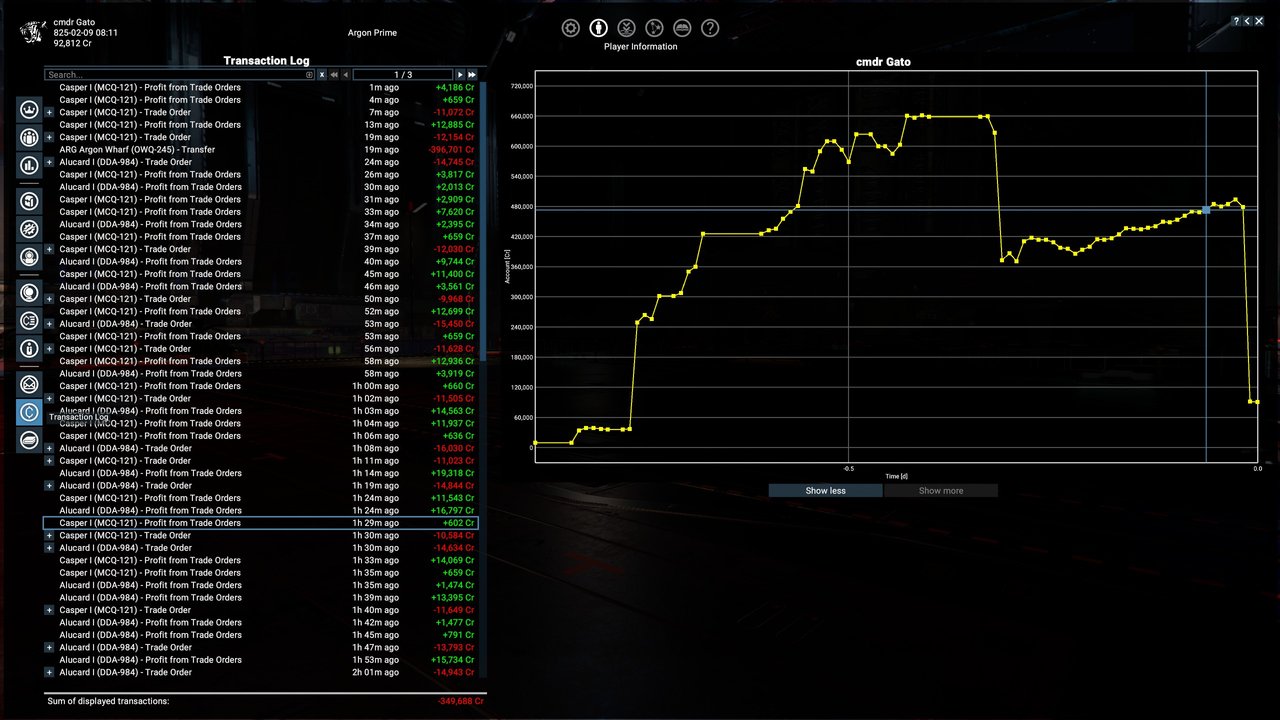Screen dimensions: 1280x720
Task: Expand the Alucard I Trade Order from 53m ago
Action: coord(49,324)
